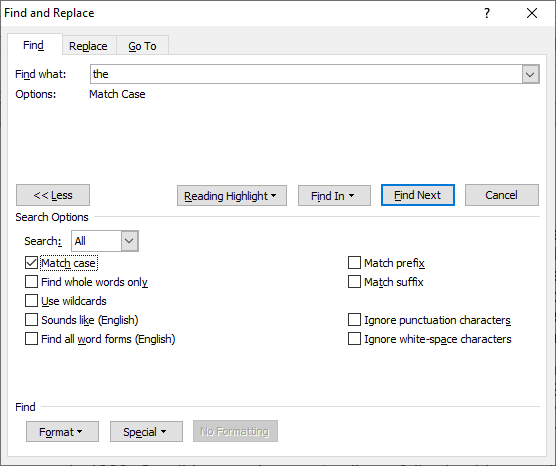
Task: Check Find all word forms (English)
Action: pyautogui.click(x=31, y=339)
